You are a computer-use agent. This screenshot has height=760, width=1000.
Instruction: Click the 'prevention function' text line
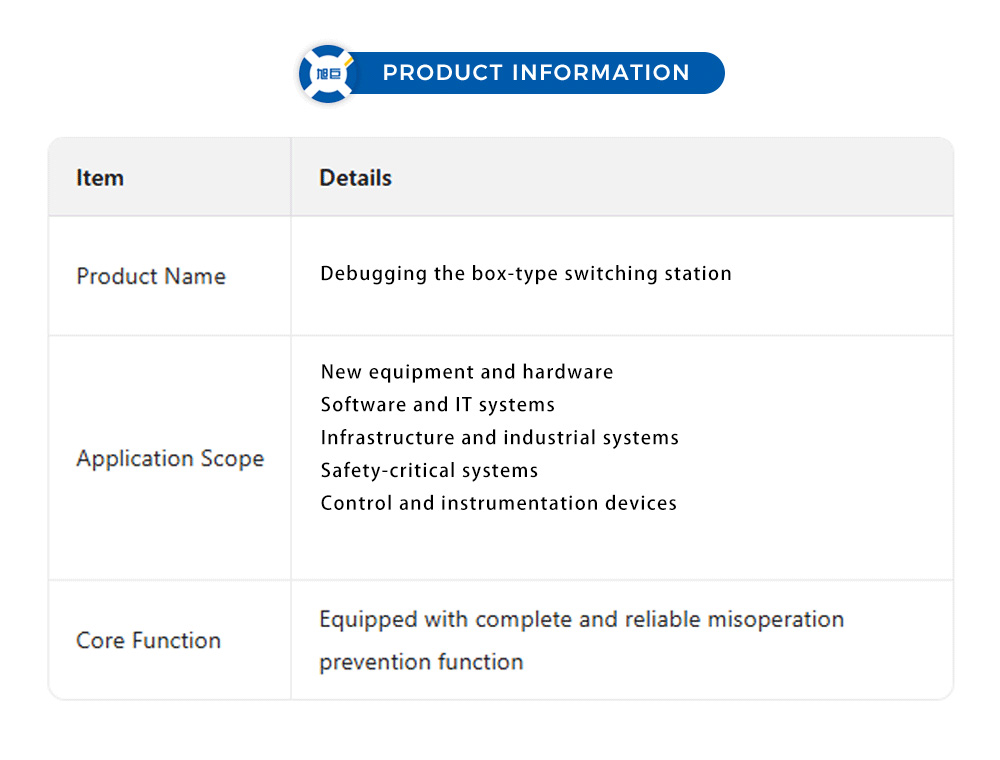tap(421, 662)
